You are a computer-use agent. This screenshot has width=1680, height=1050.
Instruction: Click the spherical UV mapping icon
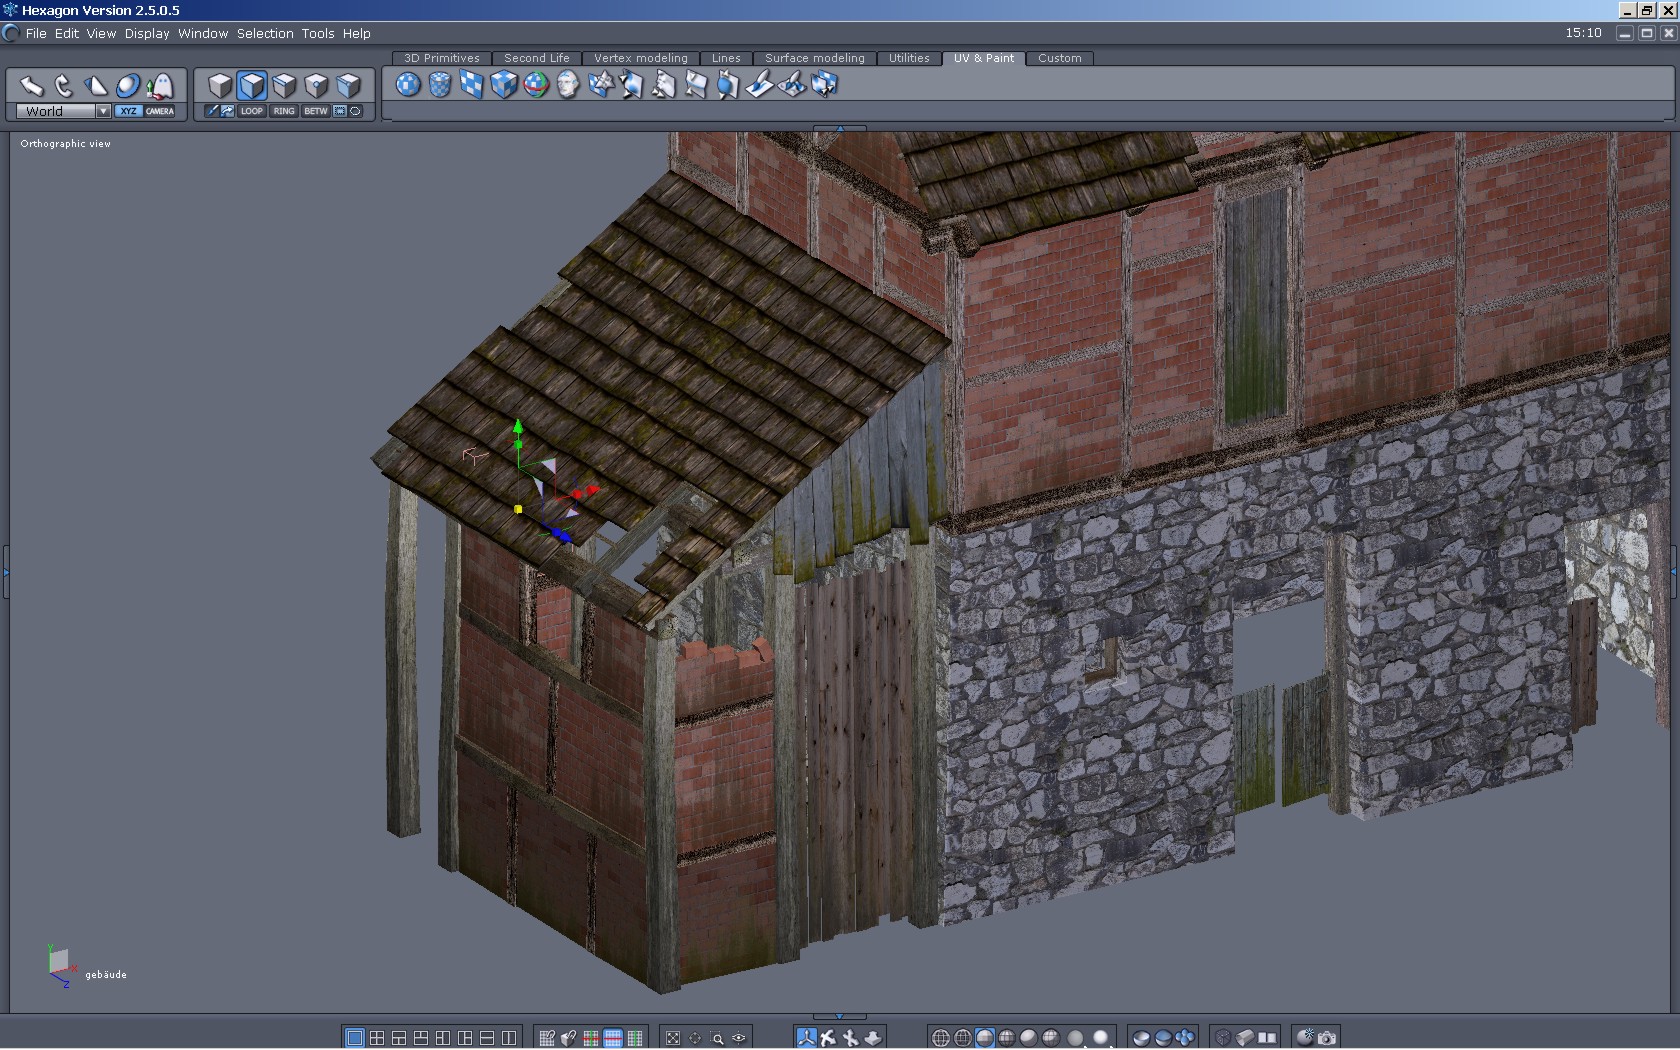(408, 85)
